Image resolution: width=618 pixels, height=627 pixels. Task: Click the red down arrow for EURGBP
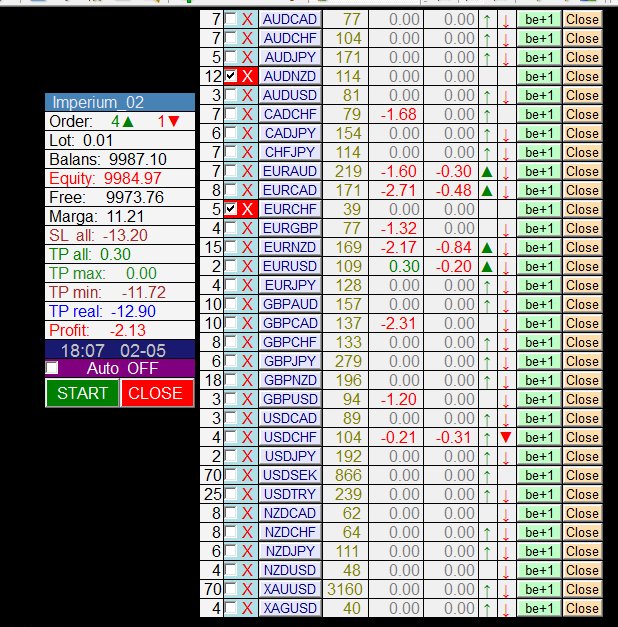point(506,230)
